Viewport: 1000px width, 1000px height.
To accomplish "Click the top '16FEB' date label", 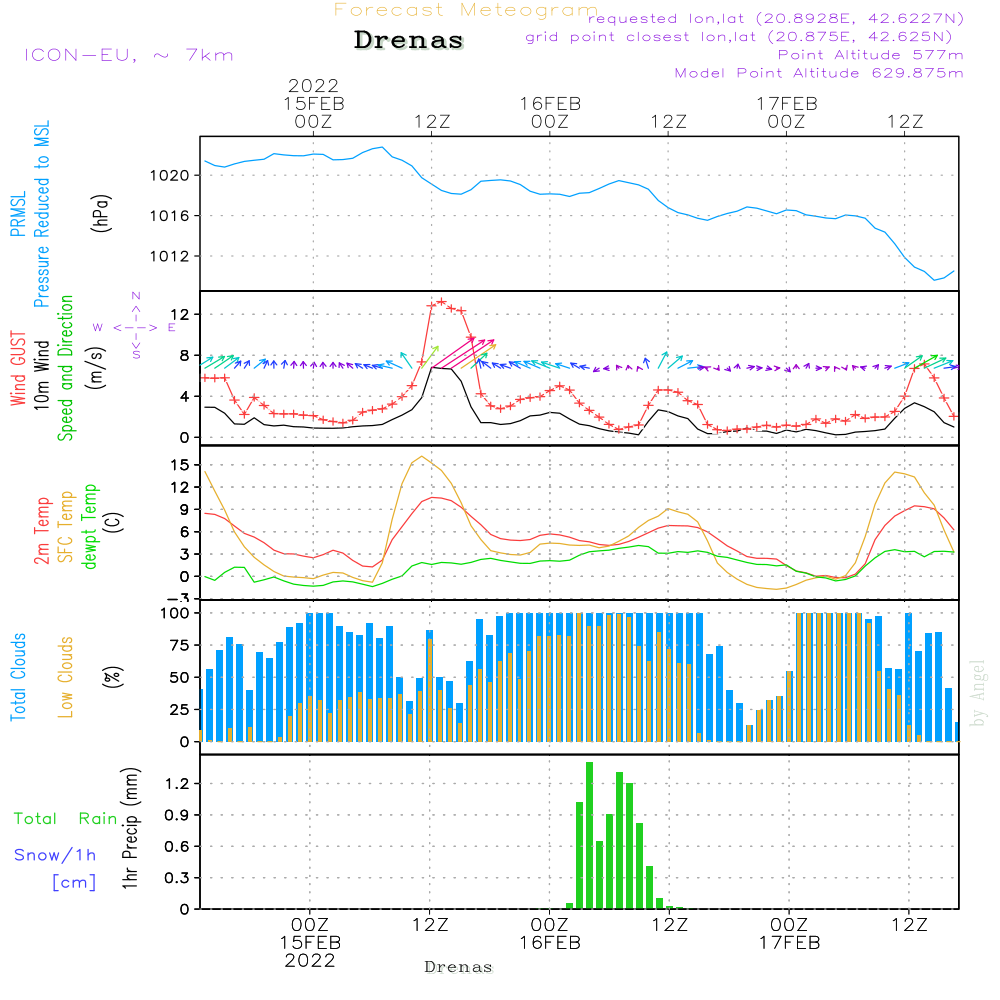I will point(550,104).
